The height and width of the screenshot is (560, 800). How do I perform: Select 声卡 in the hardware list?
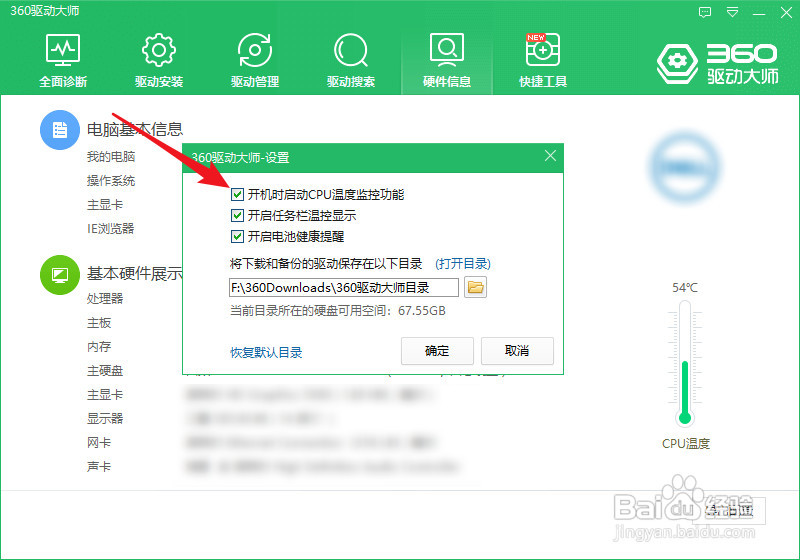99,467
